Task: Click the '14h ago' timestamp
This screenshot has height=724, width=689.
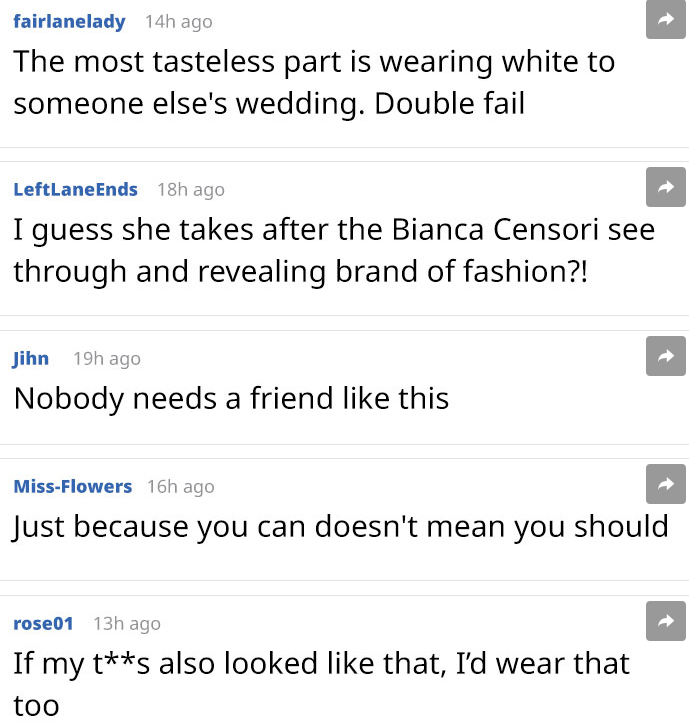Action: pyautogui.click(x=178, y=21)
